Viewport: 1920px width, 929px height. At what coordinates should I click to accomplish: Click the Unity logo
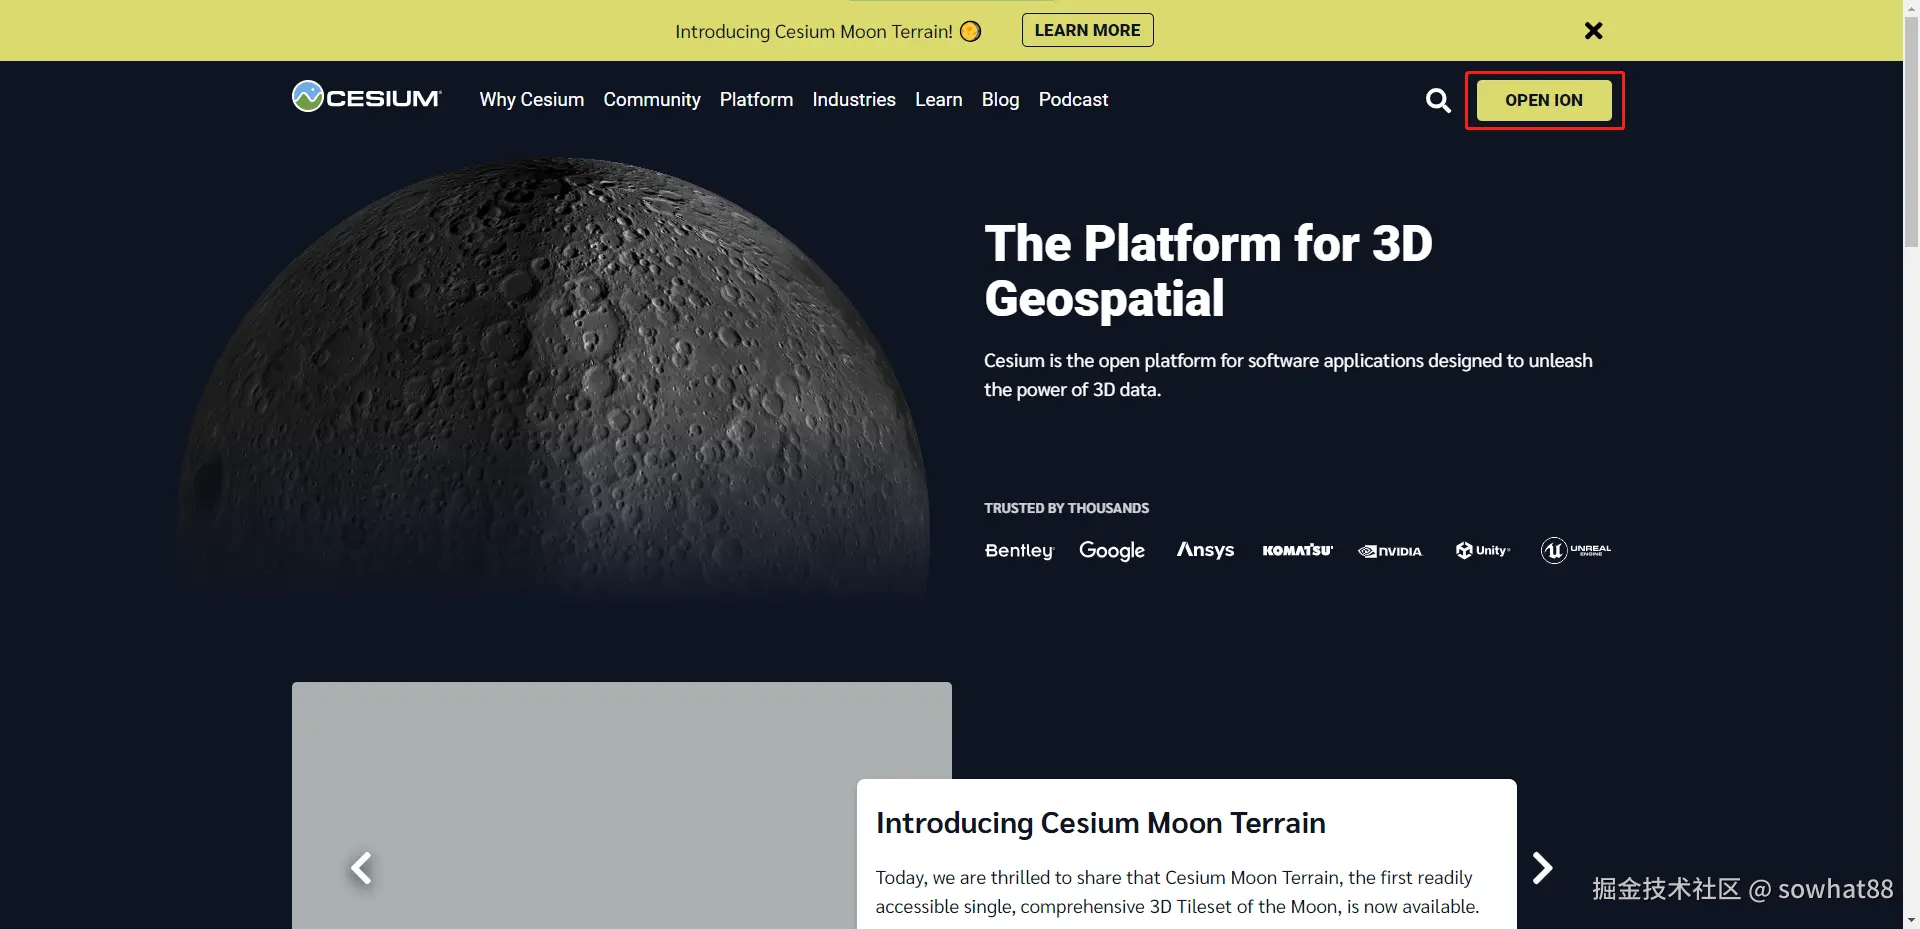[1483, 550]
